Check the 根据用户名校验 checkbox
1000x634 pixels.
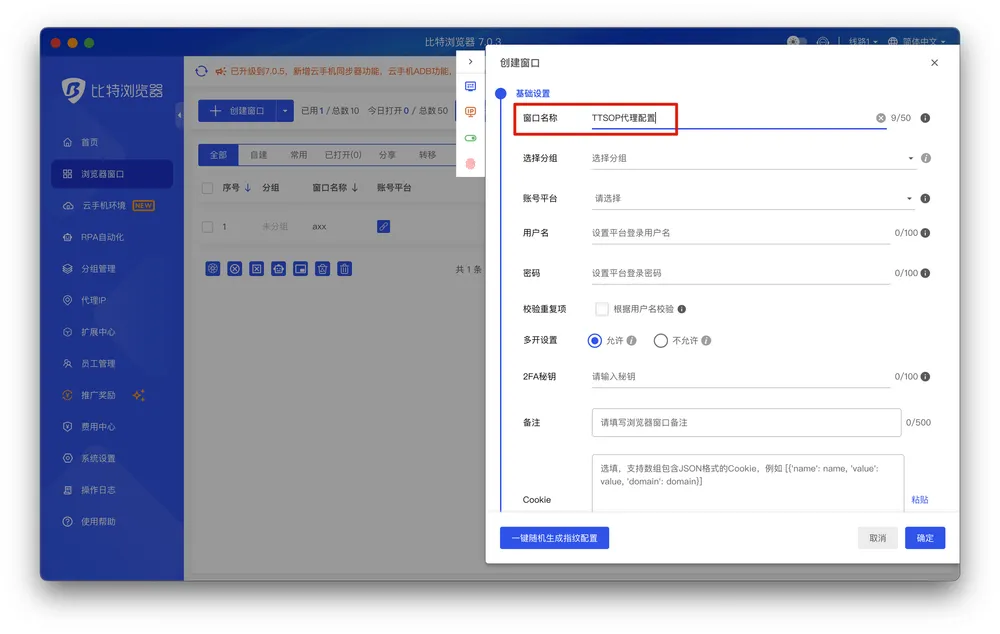pyautogui.click(x=602, y=309)
